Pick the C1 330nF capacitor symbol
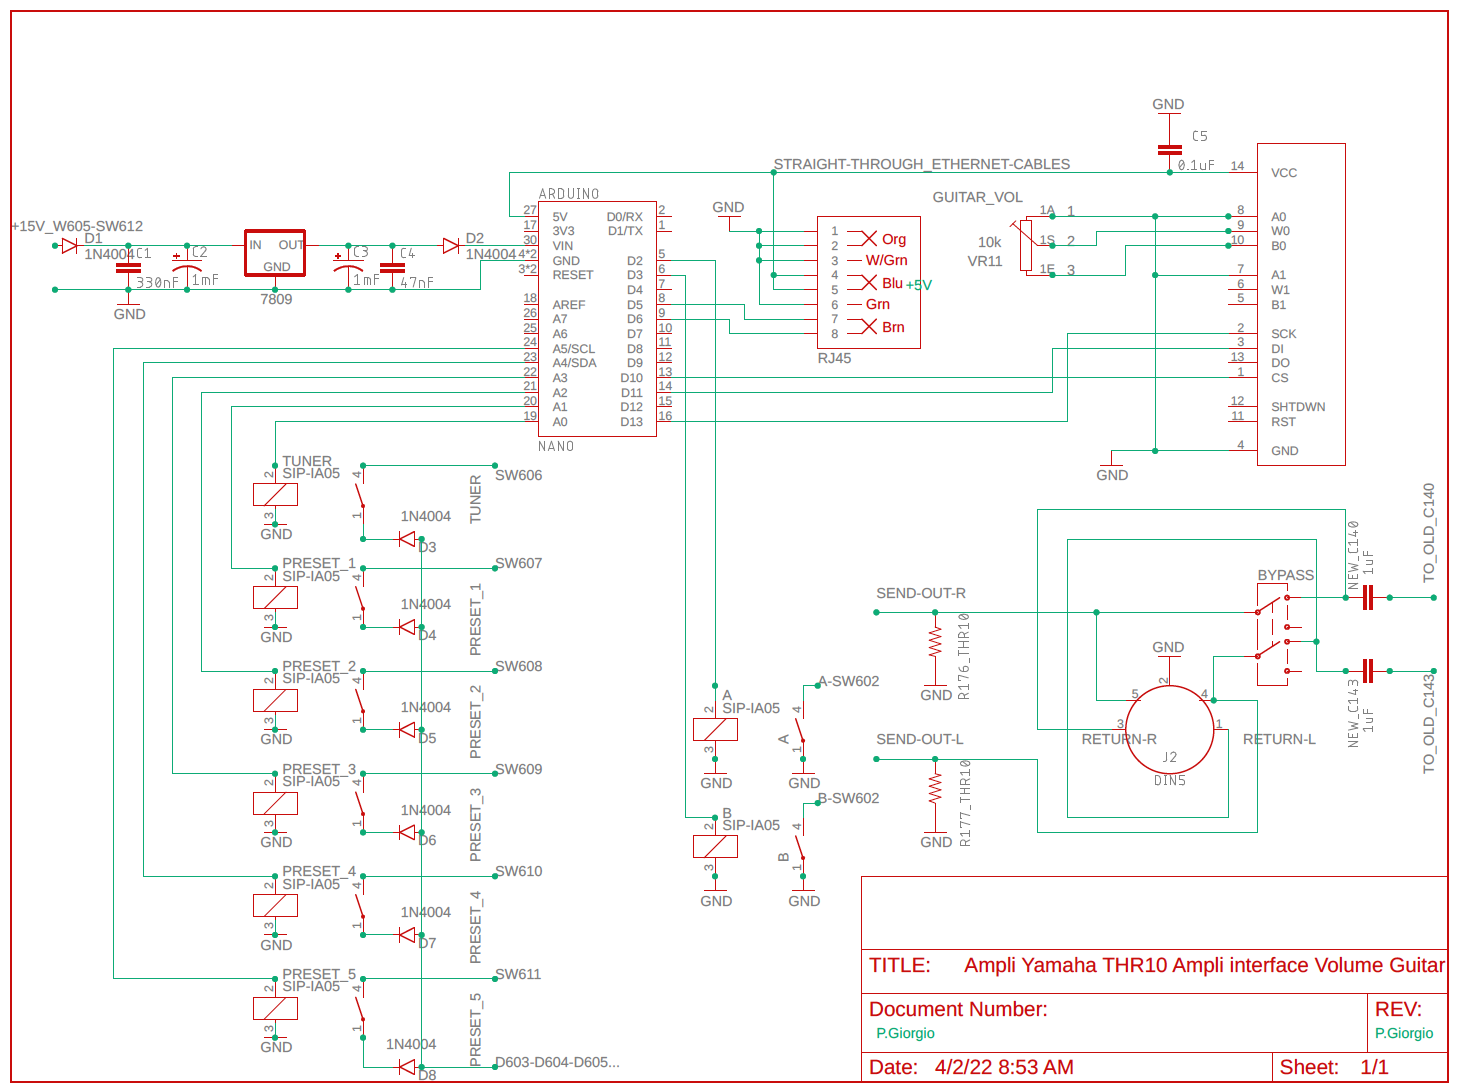 pyautogui.click(x=128, y=267)
